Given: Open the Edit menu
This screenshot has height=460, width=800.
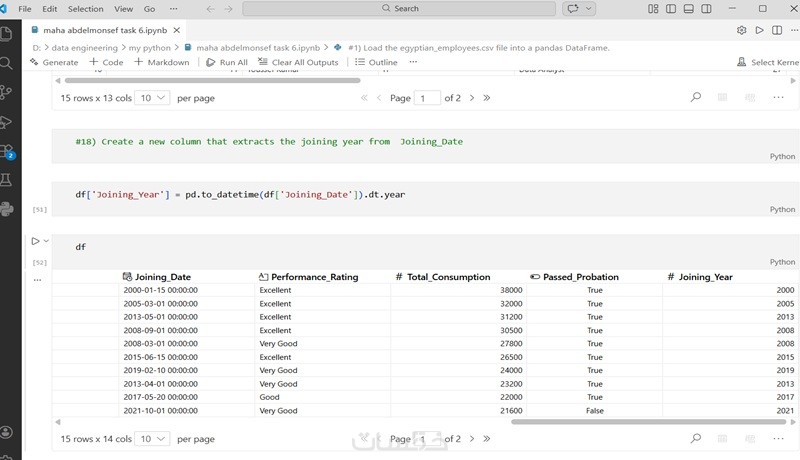Looking at the screenshot, I should (x=49, y=9).
